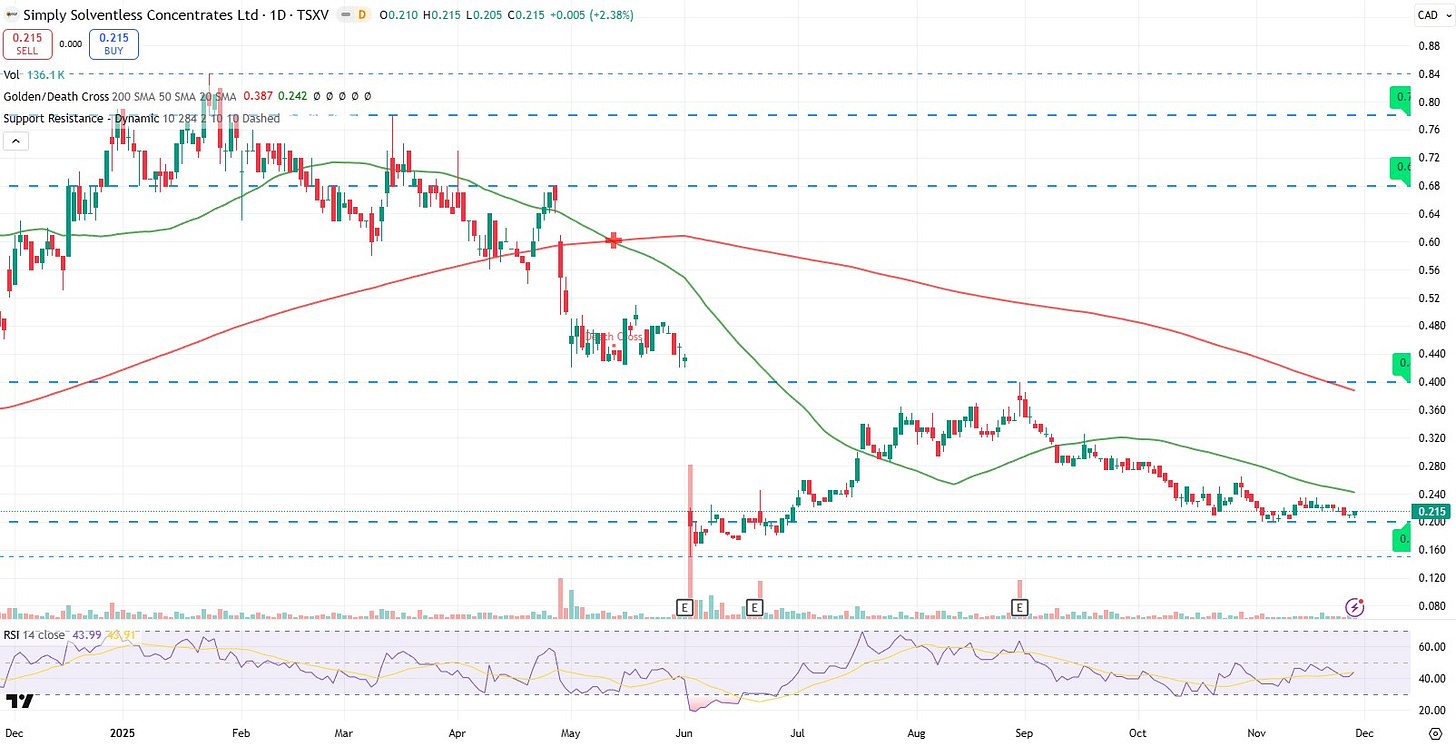This screenshot has height=745, width=1456.
Task: Open the earnings E marker in early June
Action: click(x=685, y=607)
